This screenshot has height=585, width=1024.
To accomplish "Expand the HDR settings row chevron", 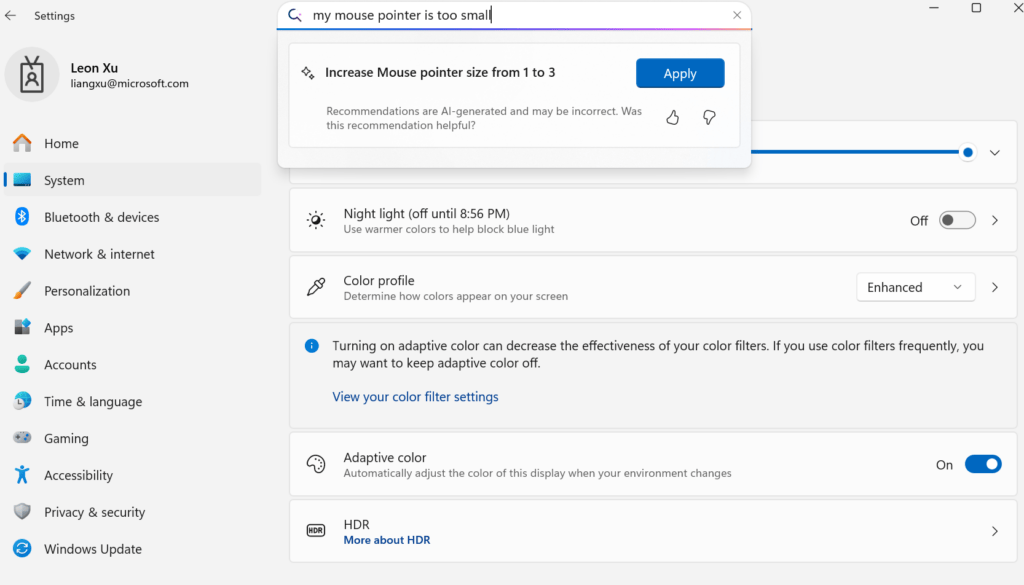I will pos(994,531).
